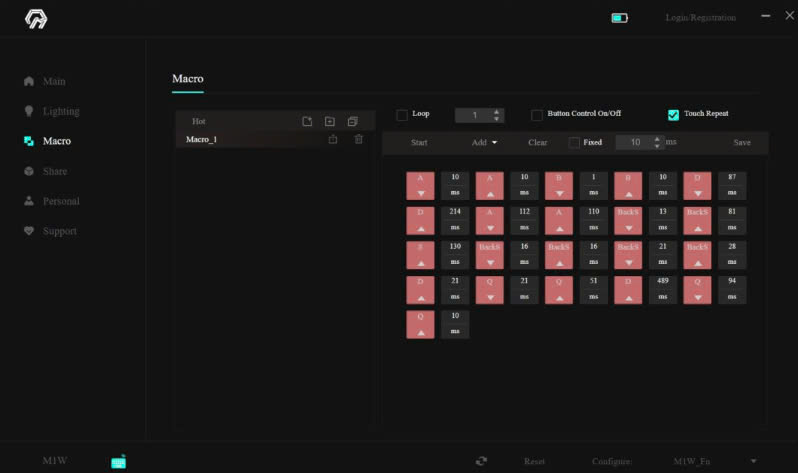The image size is (798, 473).
Task: Expand the M1W_Fn configuration dropdown
Action: (753, 461)
